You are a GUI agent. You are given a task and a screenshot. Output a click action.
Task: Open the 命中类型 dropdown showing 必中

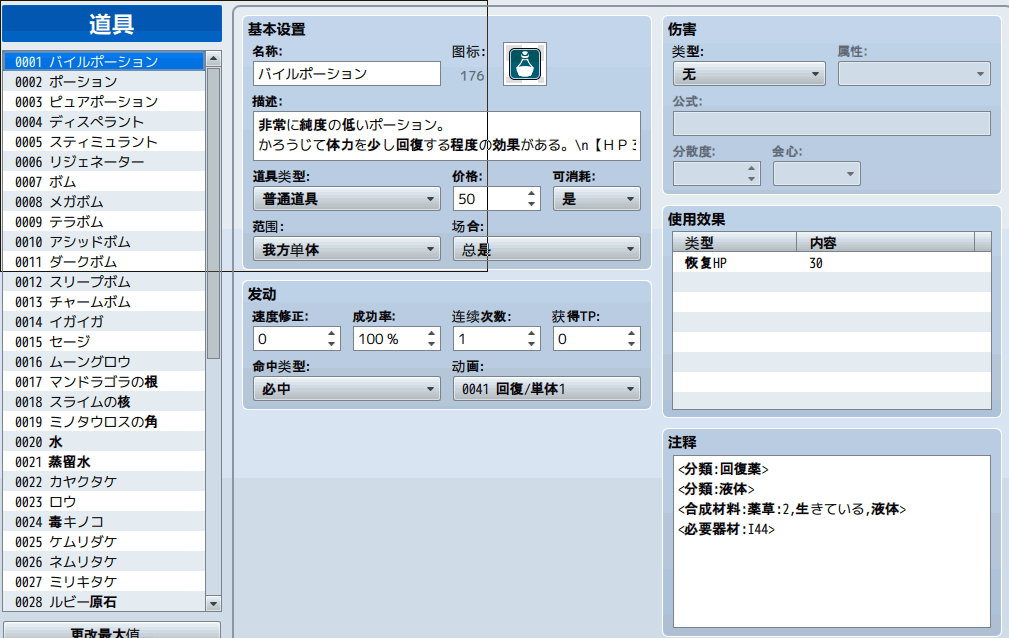tap(346, 389)
